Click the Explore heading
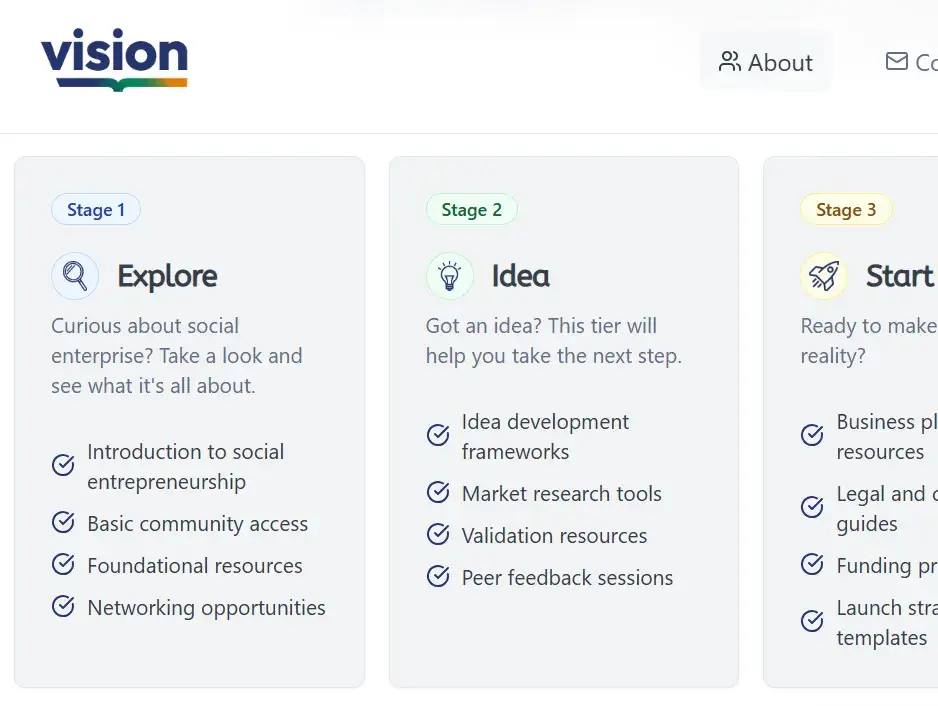938x706 pixels. (167, 276)
